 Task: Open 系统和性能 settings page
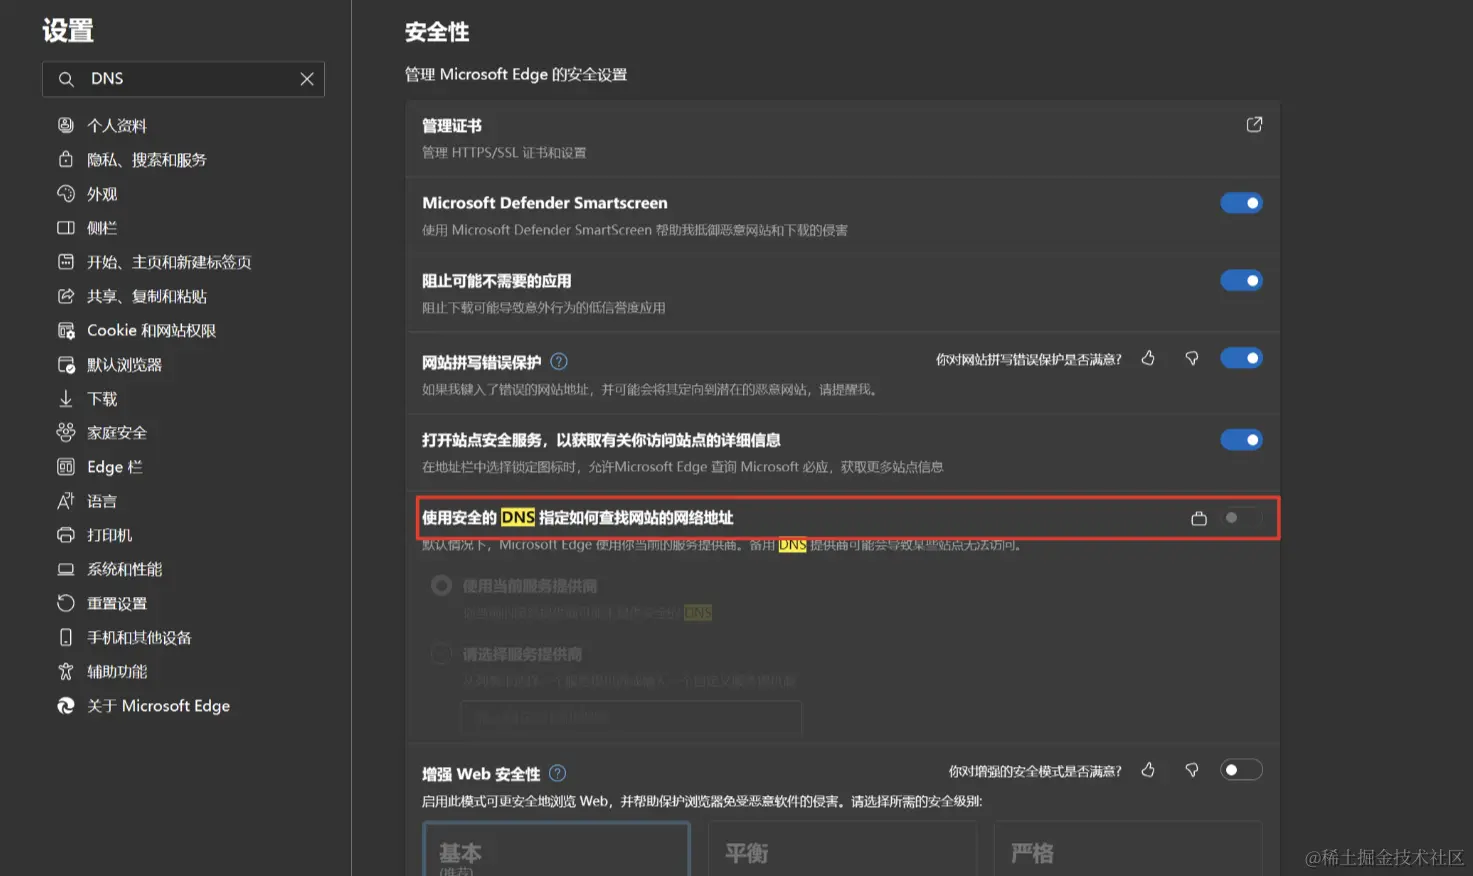[125, 569]
